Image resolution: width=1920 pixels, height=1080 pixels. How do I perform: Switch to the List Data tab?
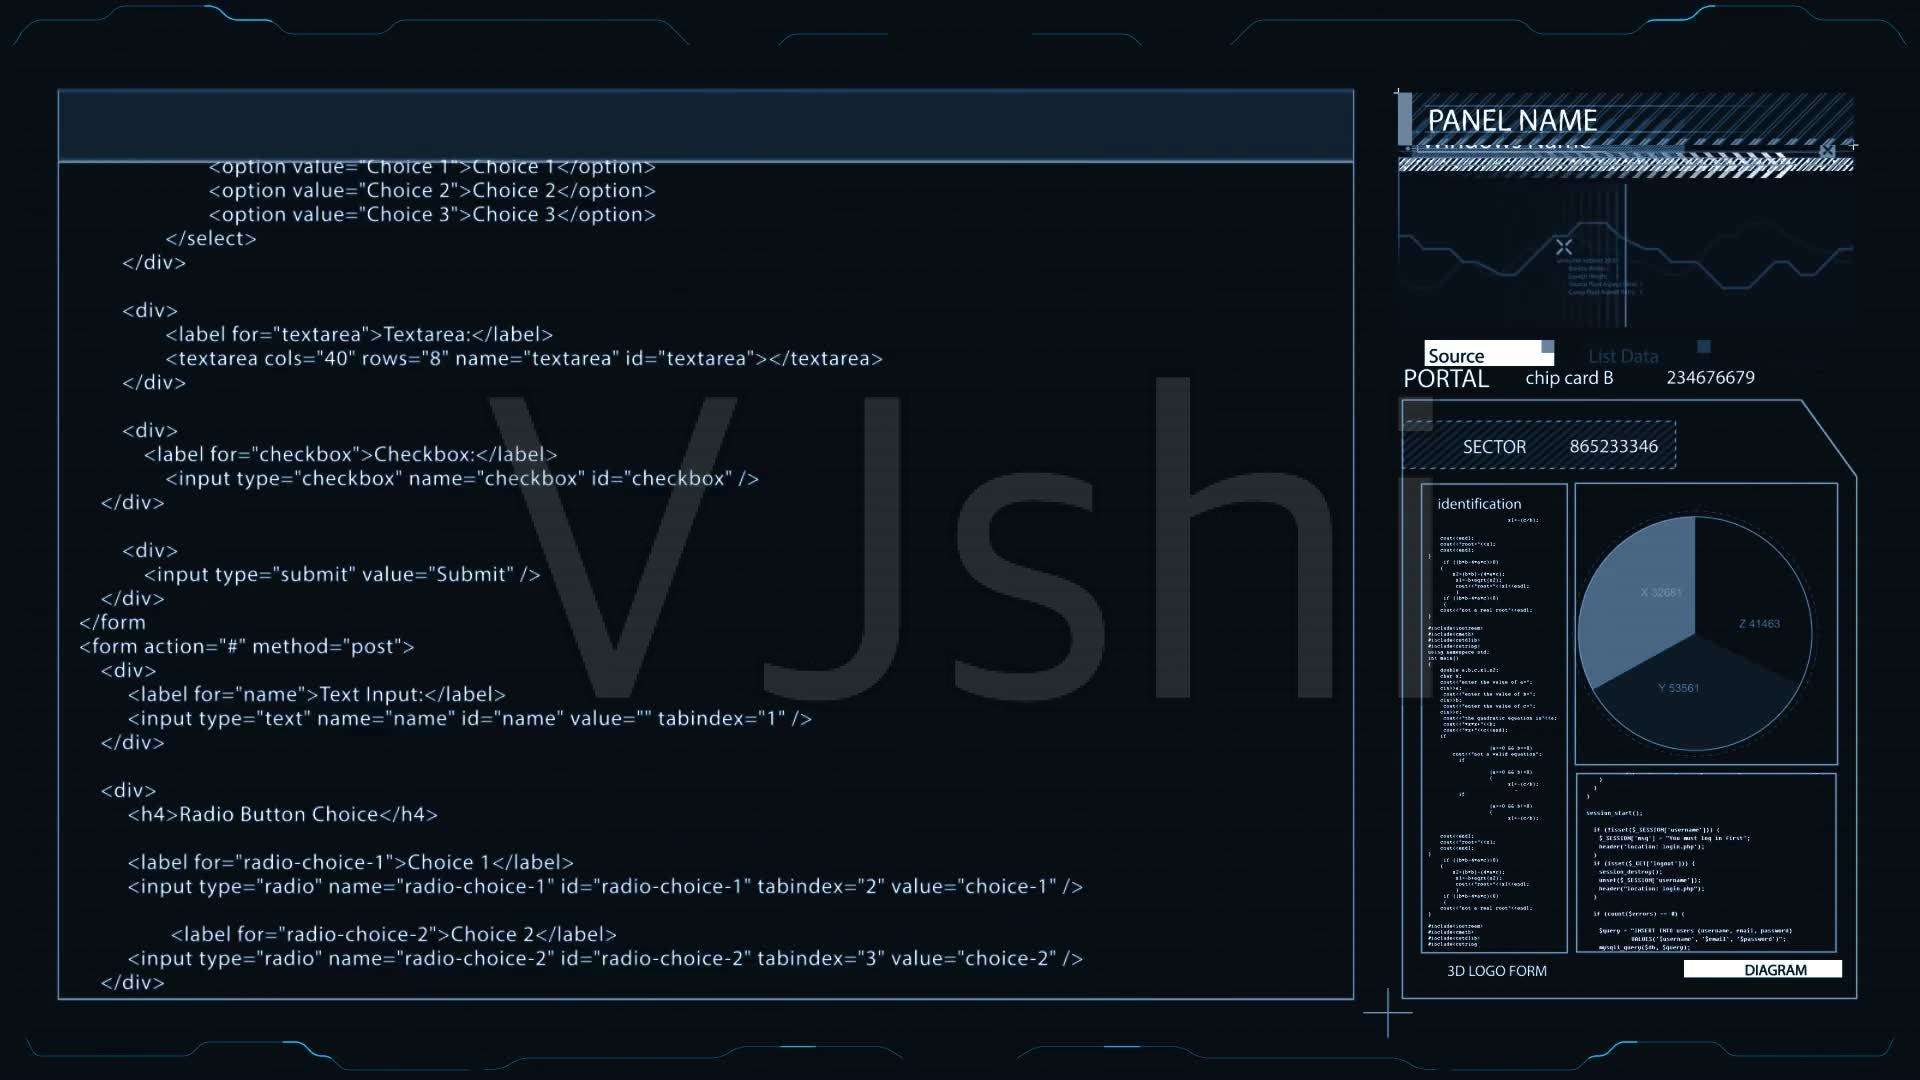click(x=1625, y=355)
